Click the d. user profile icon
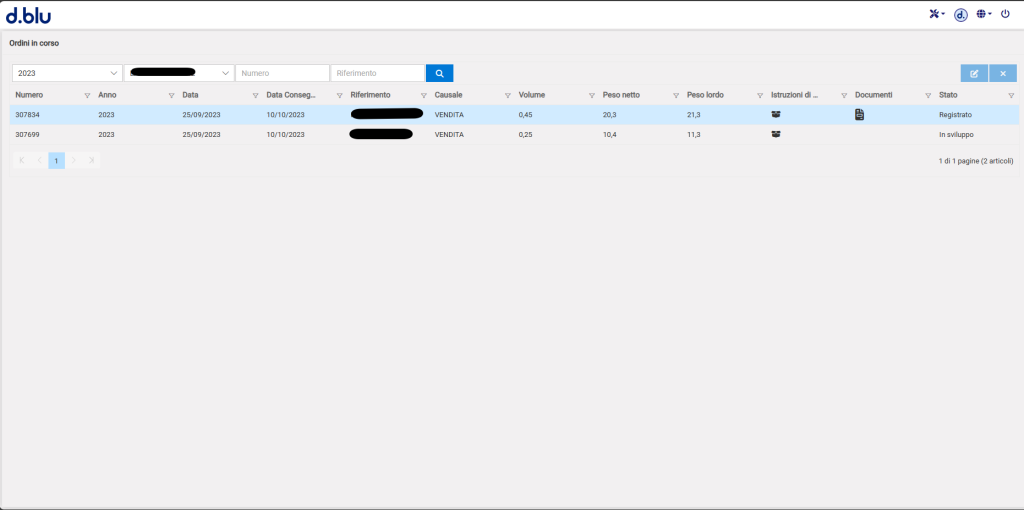The width and height of the screenshot is (1024, 510). (x=960, y=14)
